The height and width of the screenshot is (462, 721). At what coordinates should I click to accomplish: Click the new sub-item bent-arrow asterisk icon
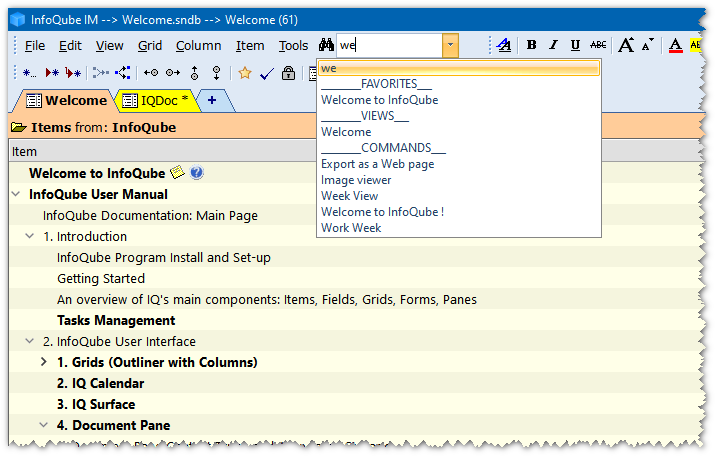coord(73,73)
